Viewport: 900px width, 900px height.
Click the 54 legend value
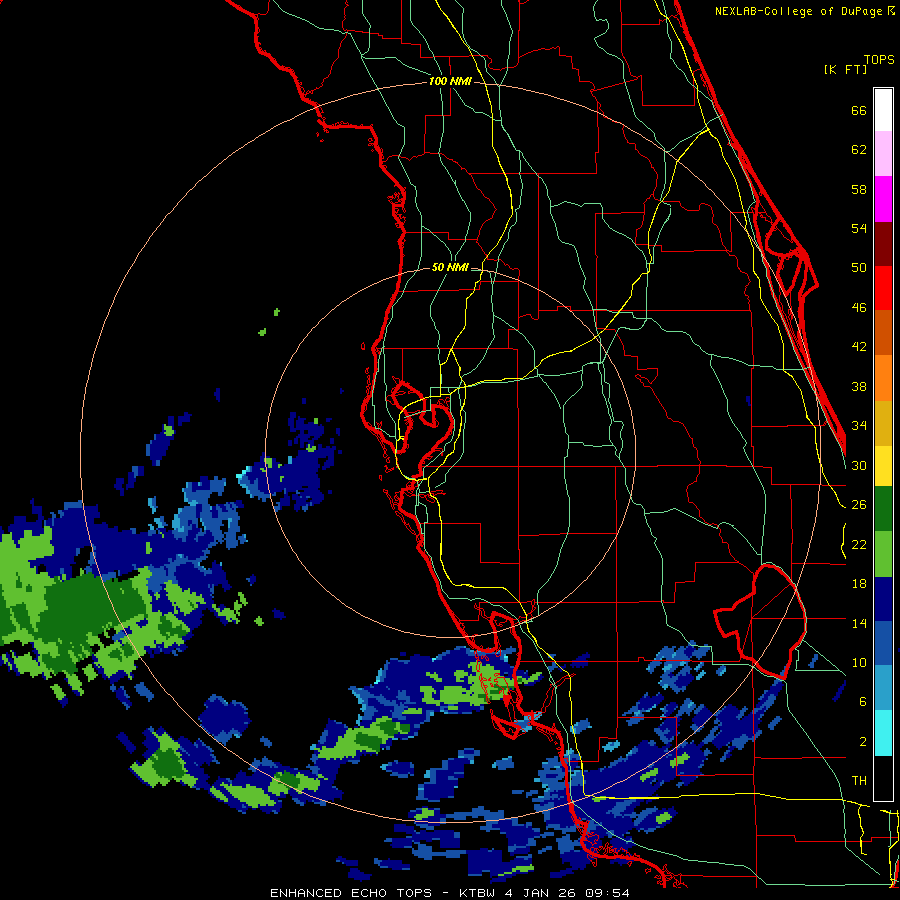[859, 228]
